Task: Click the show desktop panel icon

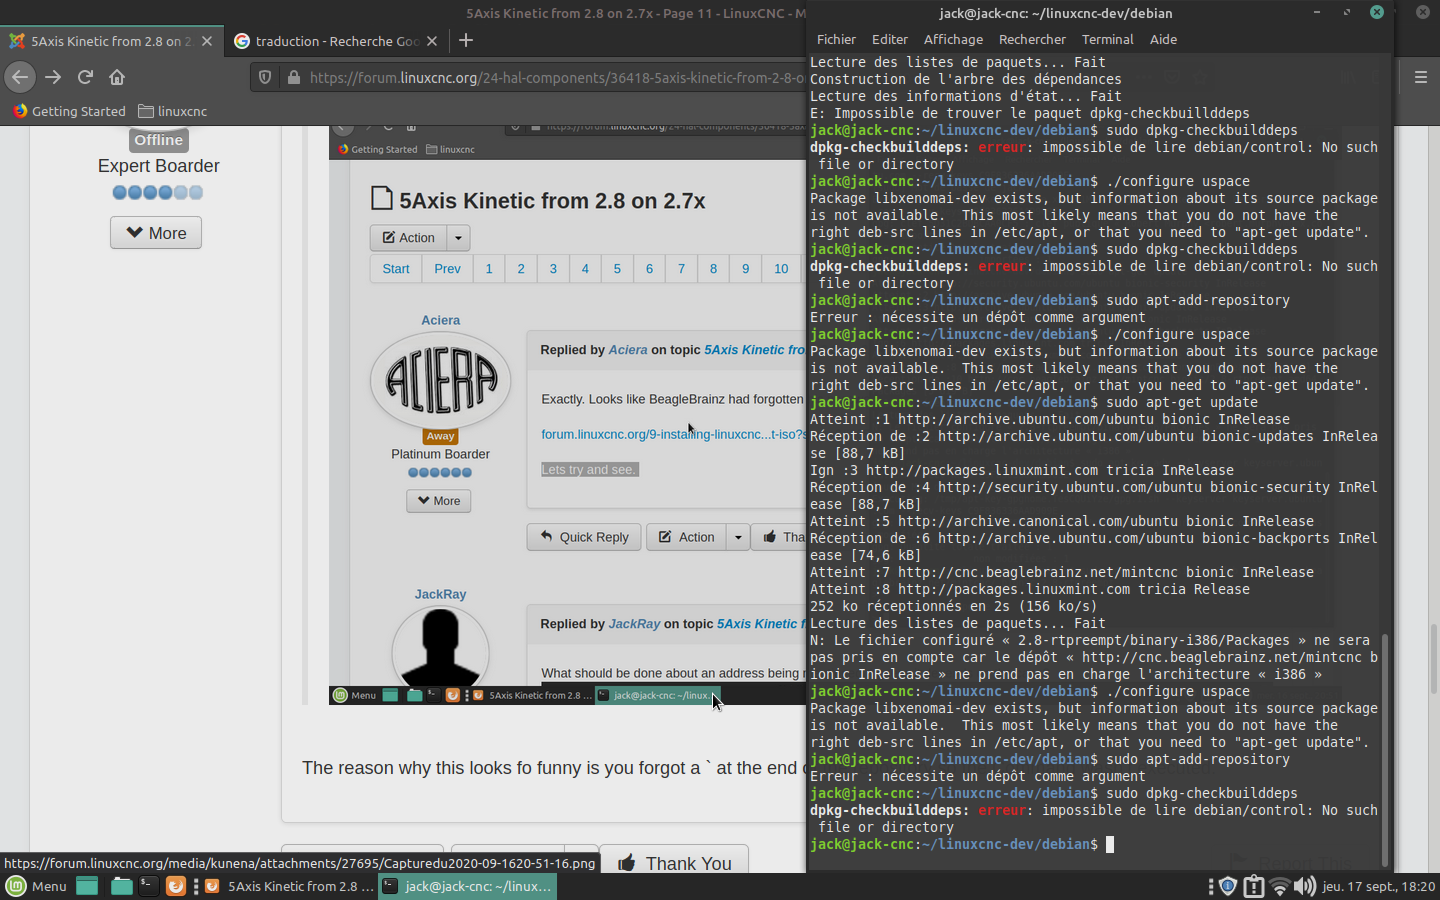Action: (87, 886)
